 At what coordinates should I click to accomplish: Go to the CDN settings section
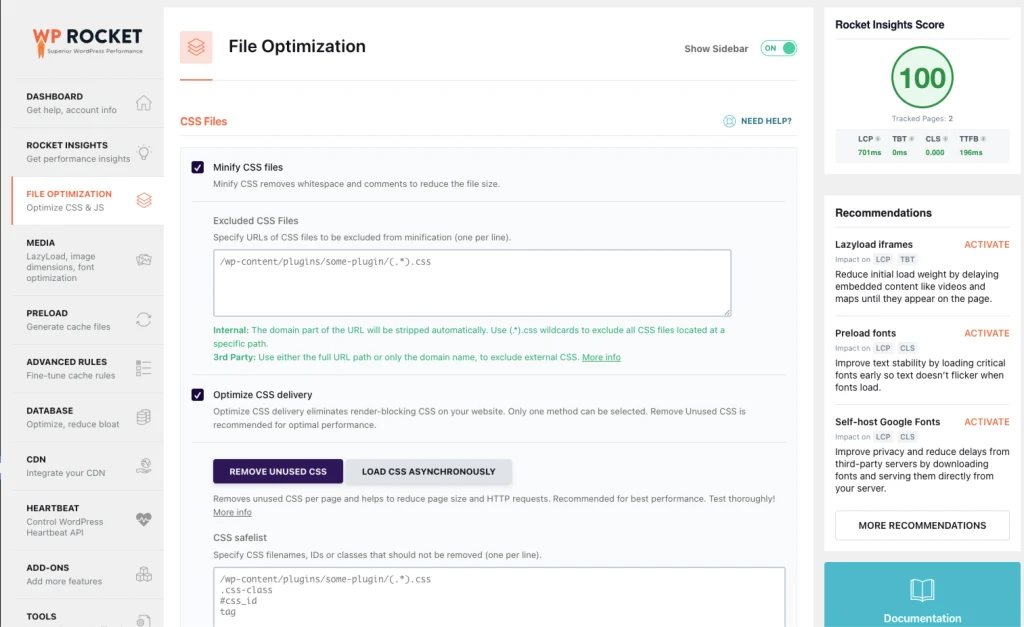click(88, 466)
